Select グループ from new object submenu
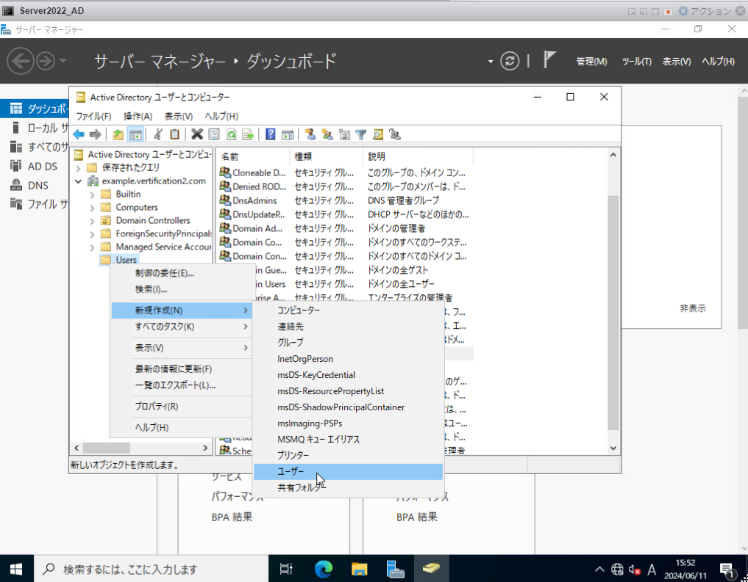Screen dimensions: 748x582 (348, 343)
